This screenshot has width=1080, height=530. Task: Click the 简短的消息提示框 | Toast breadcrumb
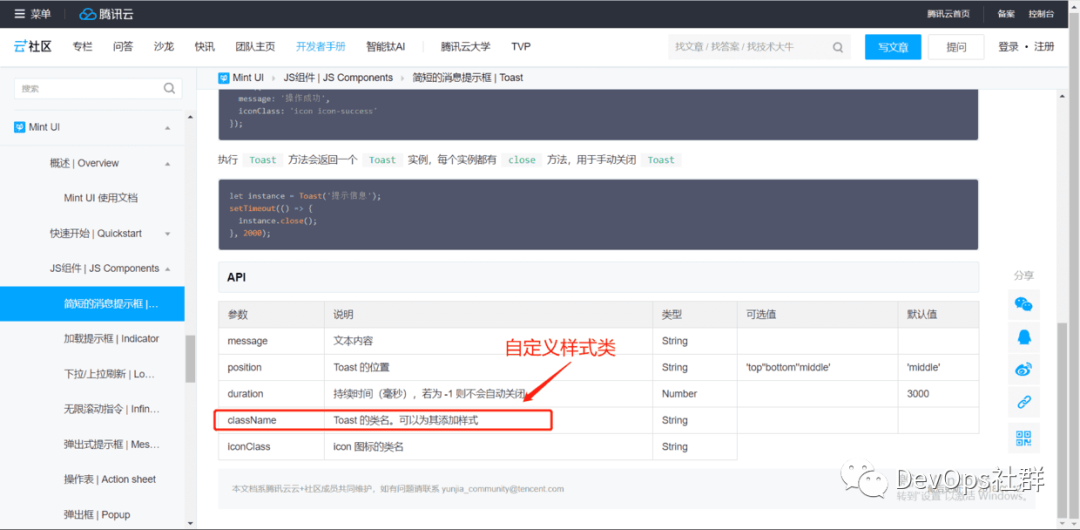click(x=468, y=78)
